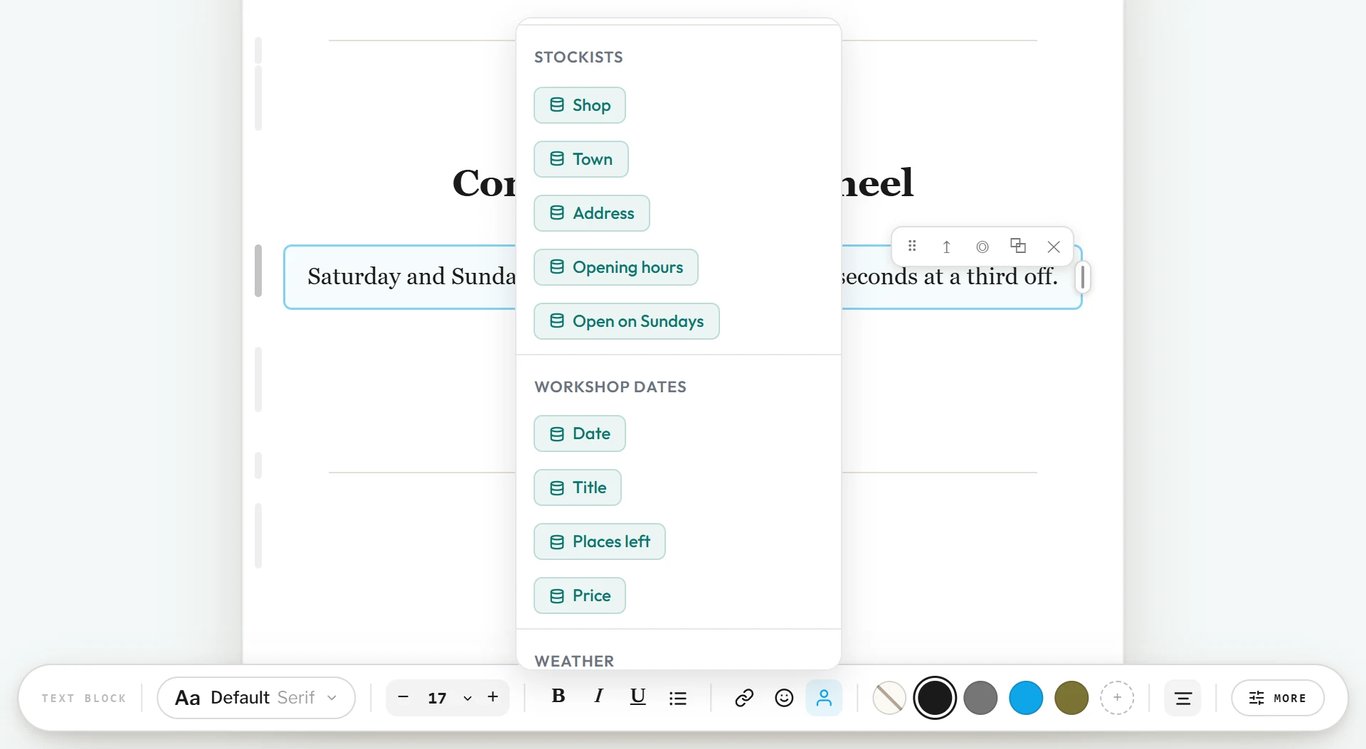Add a hyperlink
Image resolution: width=1366 pixels, height=749 pixels.
(x=744, y=698)
